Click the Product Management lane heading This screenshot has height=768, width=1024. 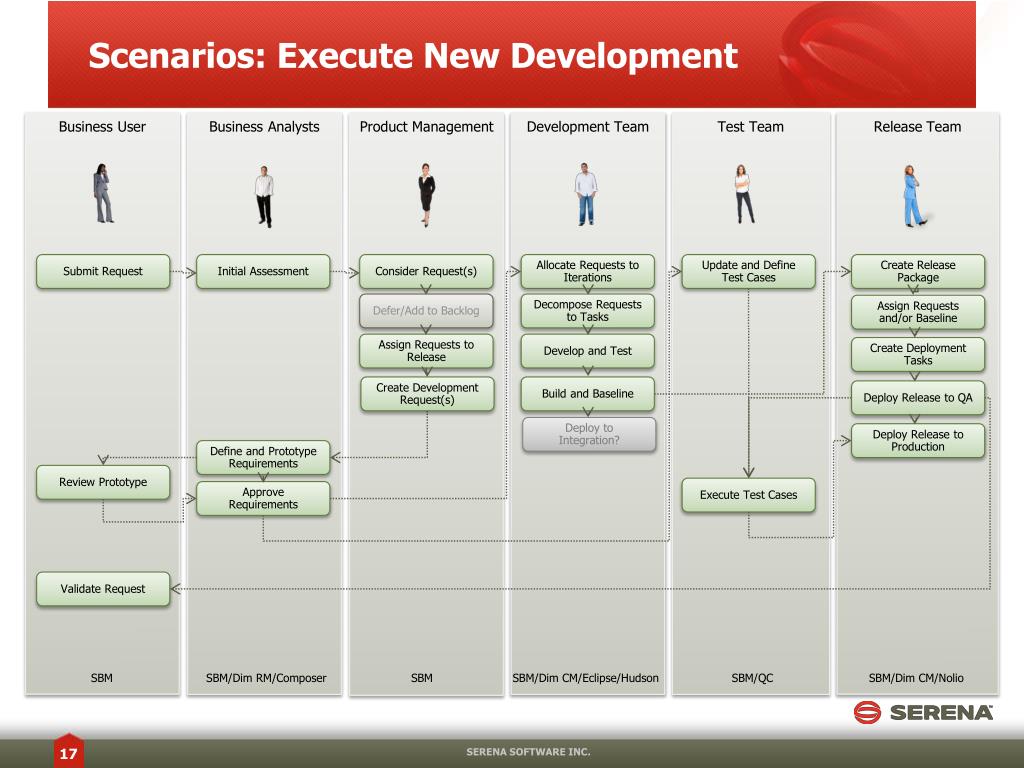pyautogui.click(x=426, y=127)
